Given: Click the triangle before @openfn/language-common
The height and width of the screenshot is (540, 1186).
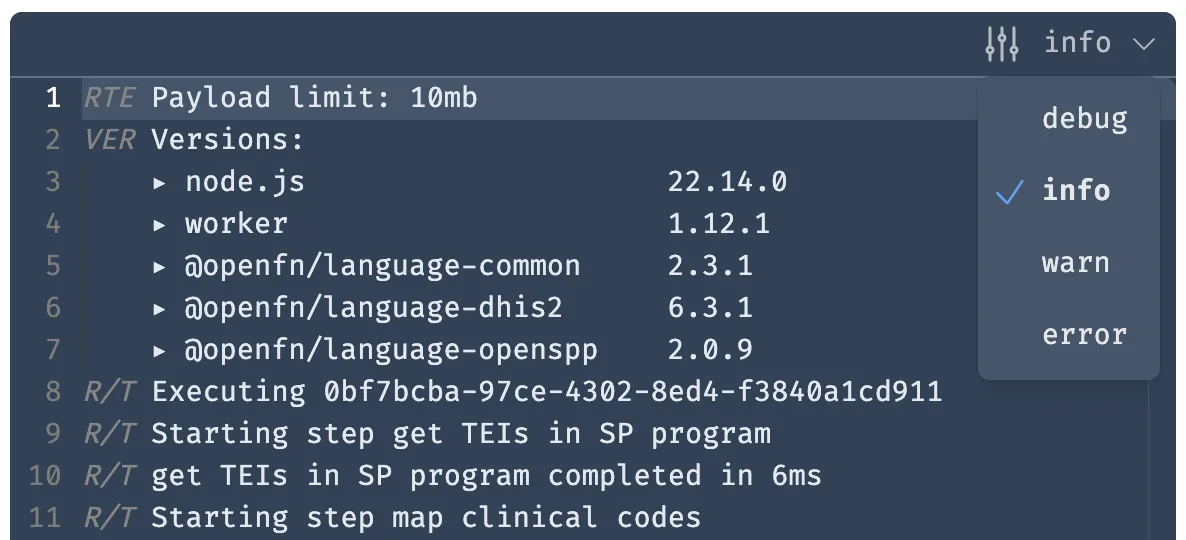Looking at the screenshot, I should 160,266.
